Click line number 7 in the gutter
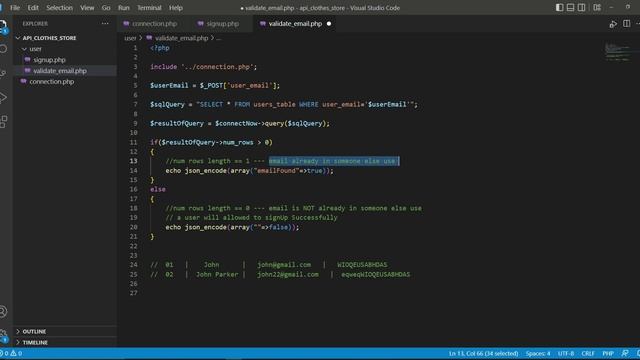The image size is (640, 360). click(136, 104)
